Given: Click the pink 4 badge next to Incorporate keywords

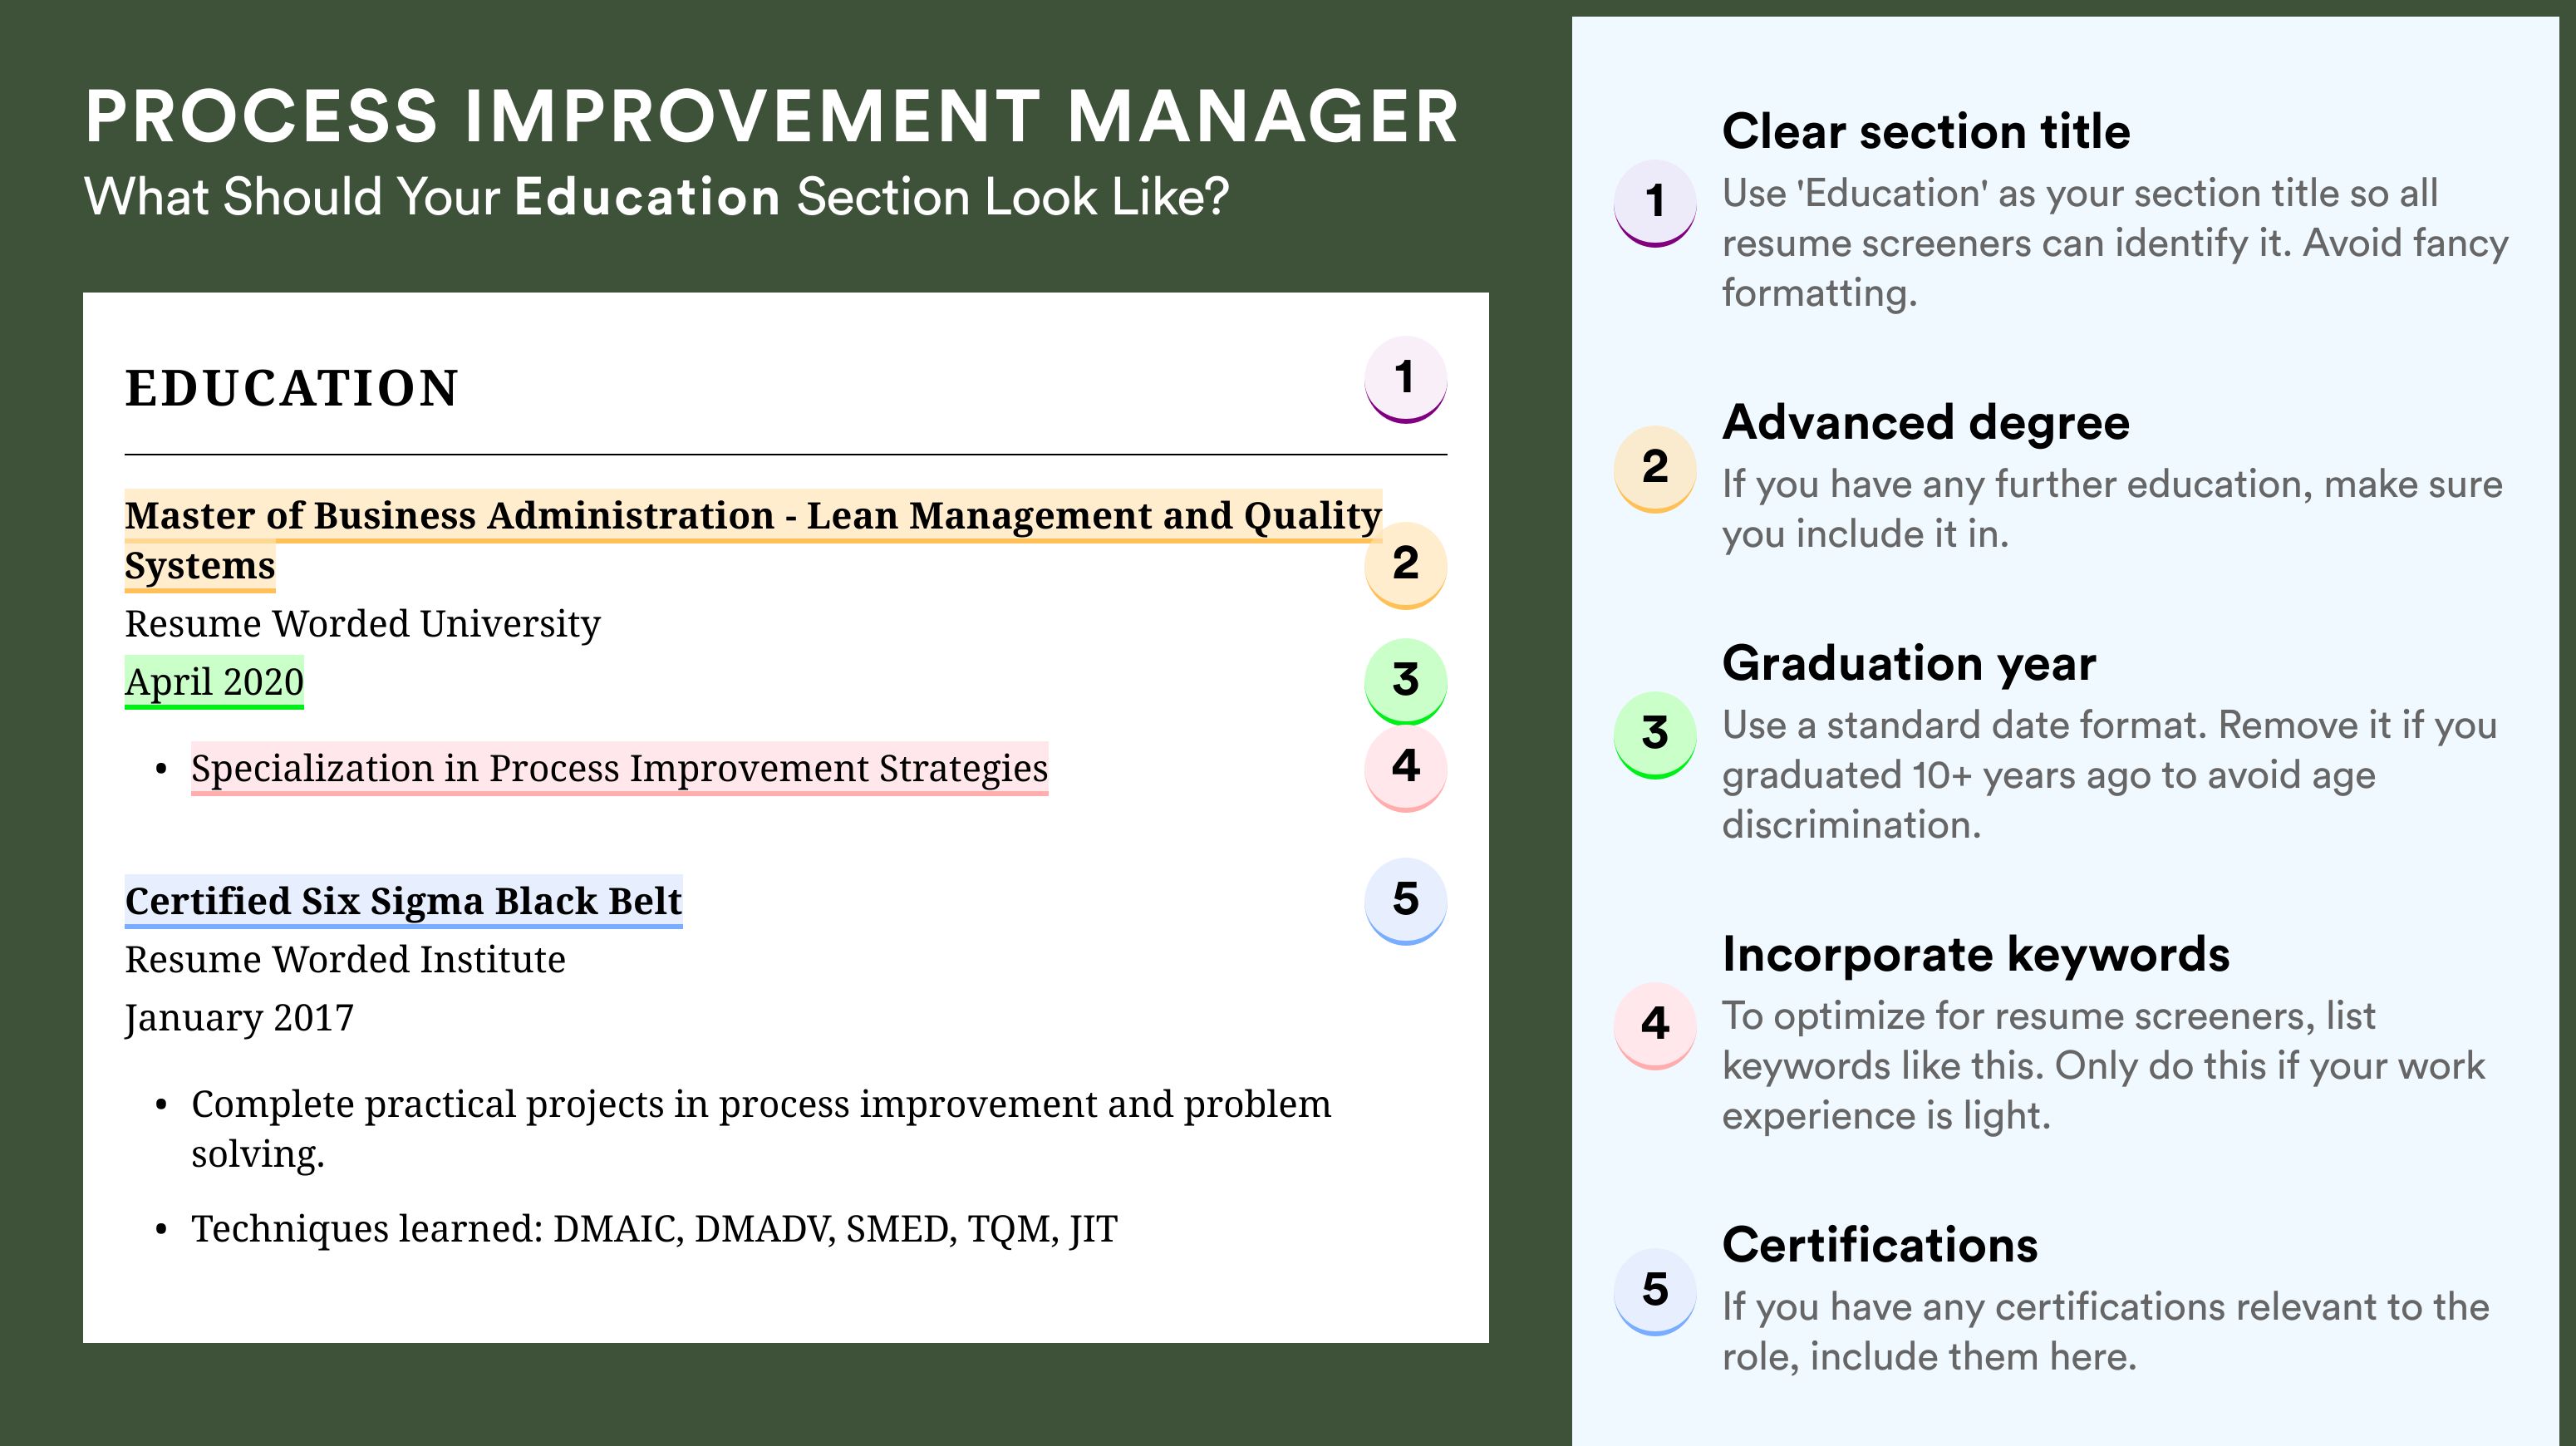Looking at the screenshot, I should pyautogui.click(x=1655, y=1025).
